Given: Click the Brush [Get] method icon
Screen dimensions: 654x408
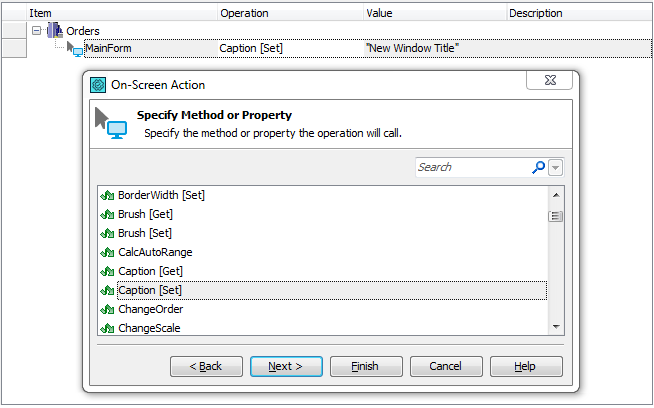Looking at the screenshot, I should [107, 214].
